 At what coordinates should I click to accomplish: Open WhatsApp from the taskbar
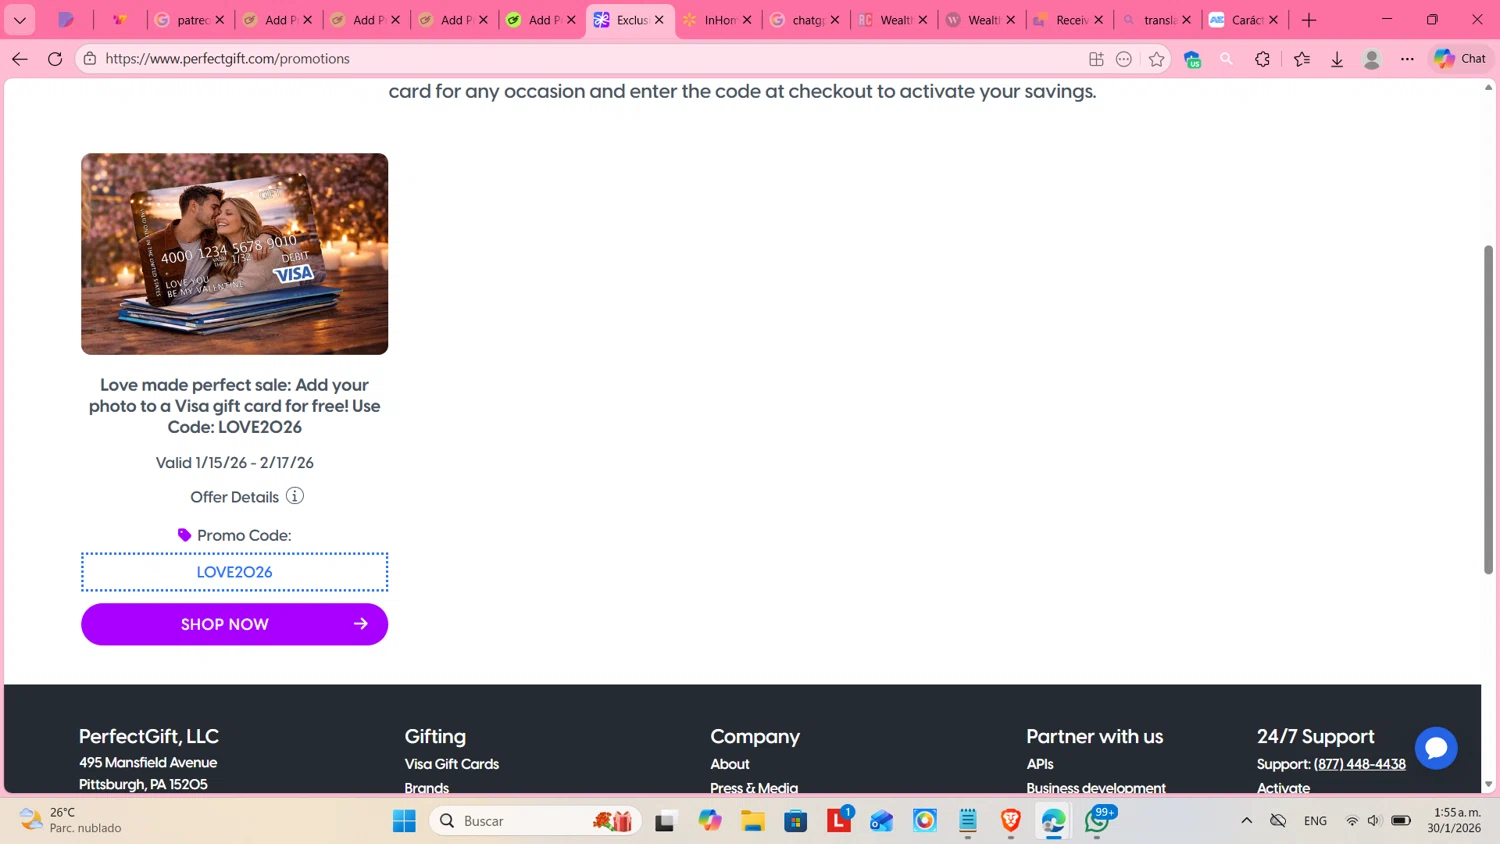coord(1097,821)
